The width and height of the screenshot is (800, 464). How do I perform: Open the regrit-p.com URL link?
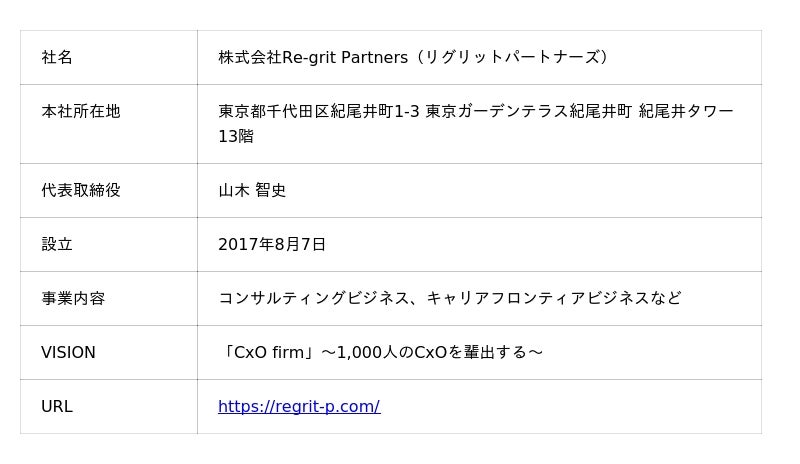[299, 407]
